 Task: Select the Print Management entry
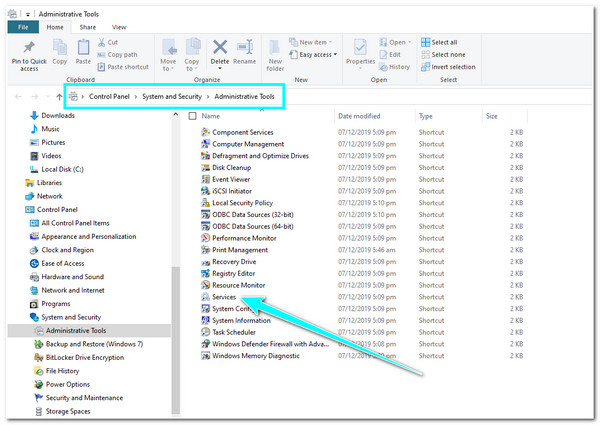click(x=240, y=250)
